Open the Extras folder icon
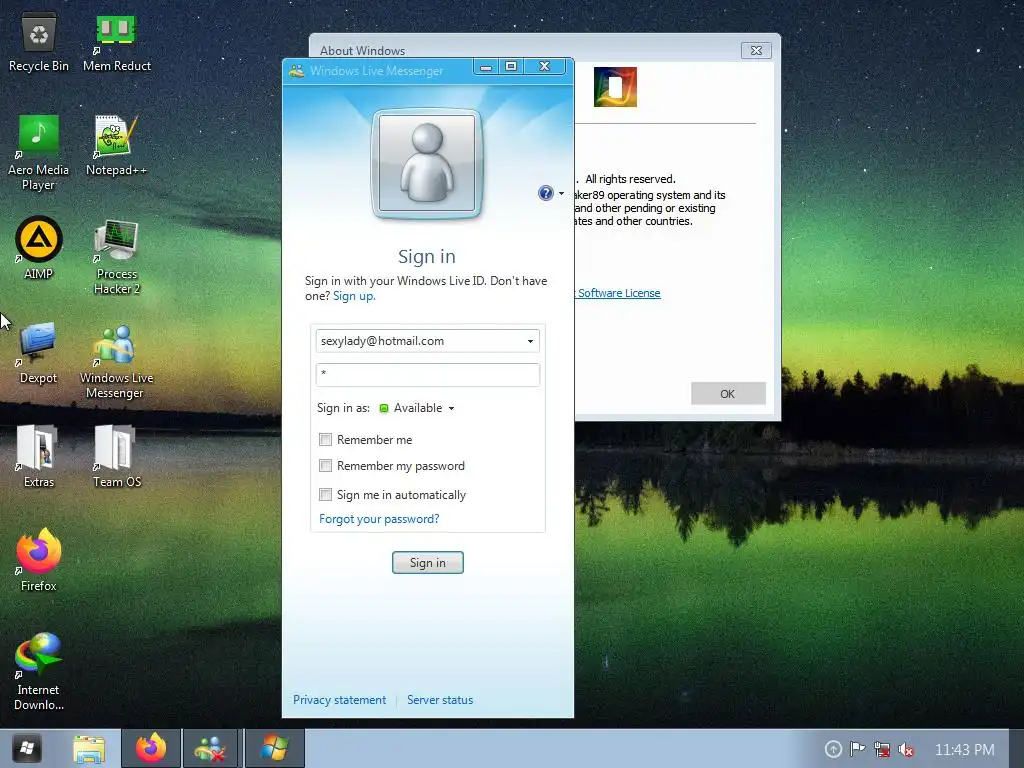 tap(39, 456)
